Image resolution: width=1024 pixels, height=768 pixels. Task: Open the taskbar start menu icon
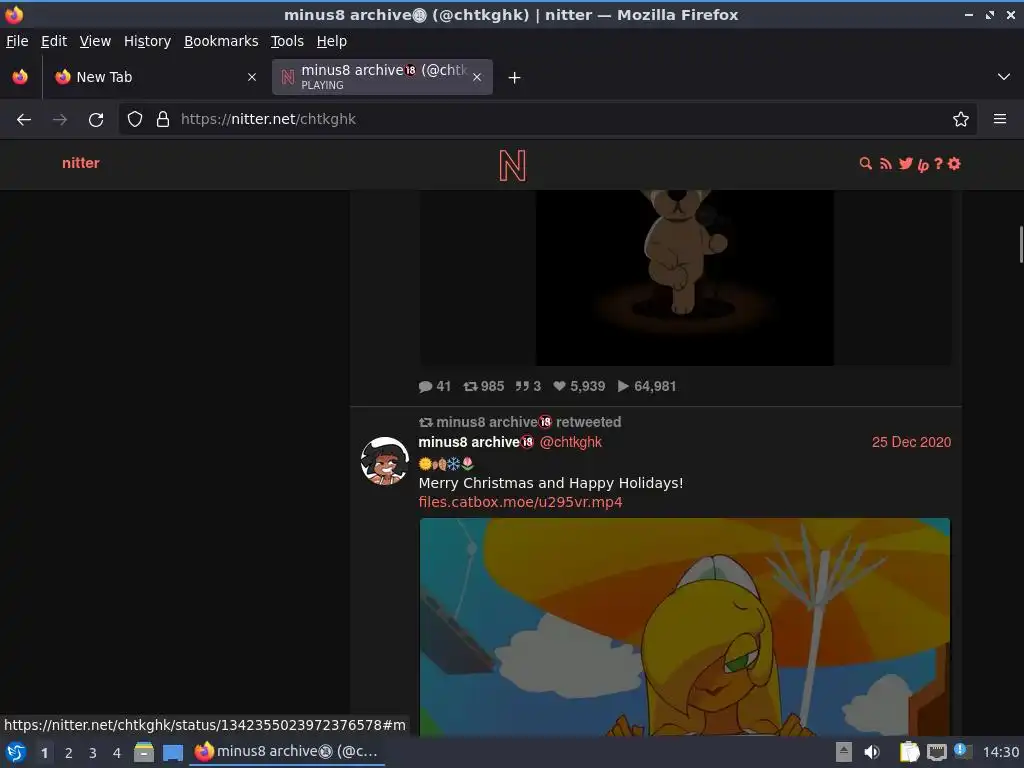[16, 752]
